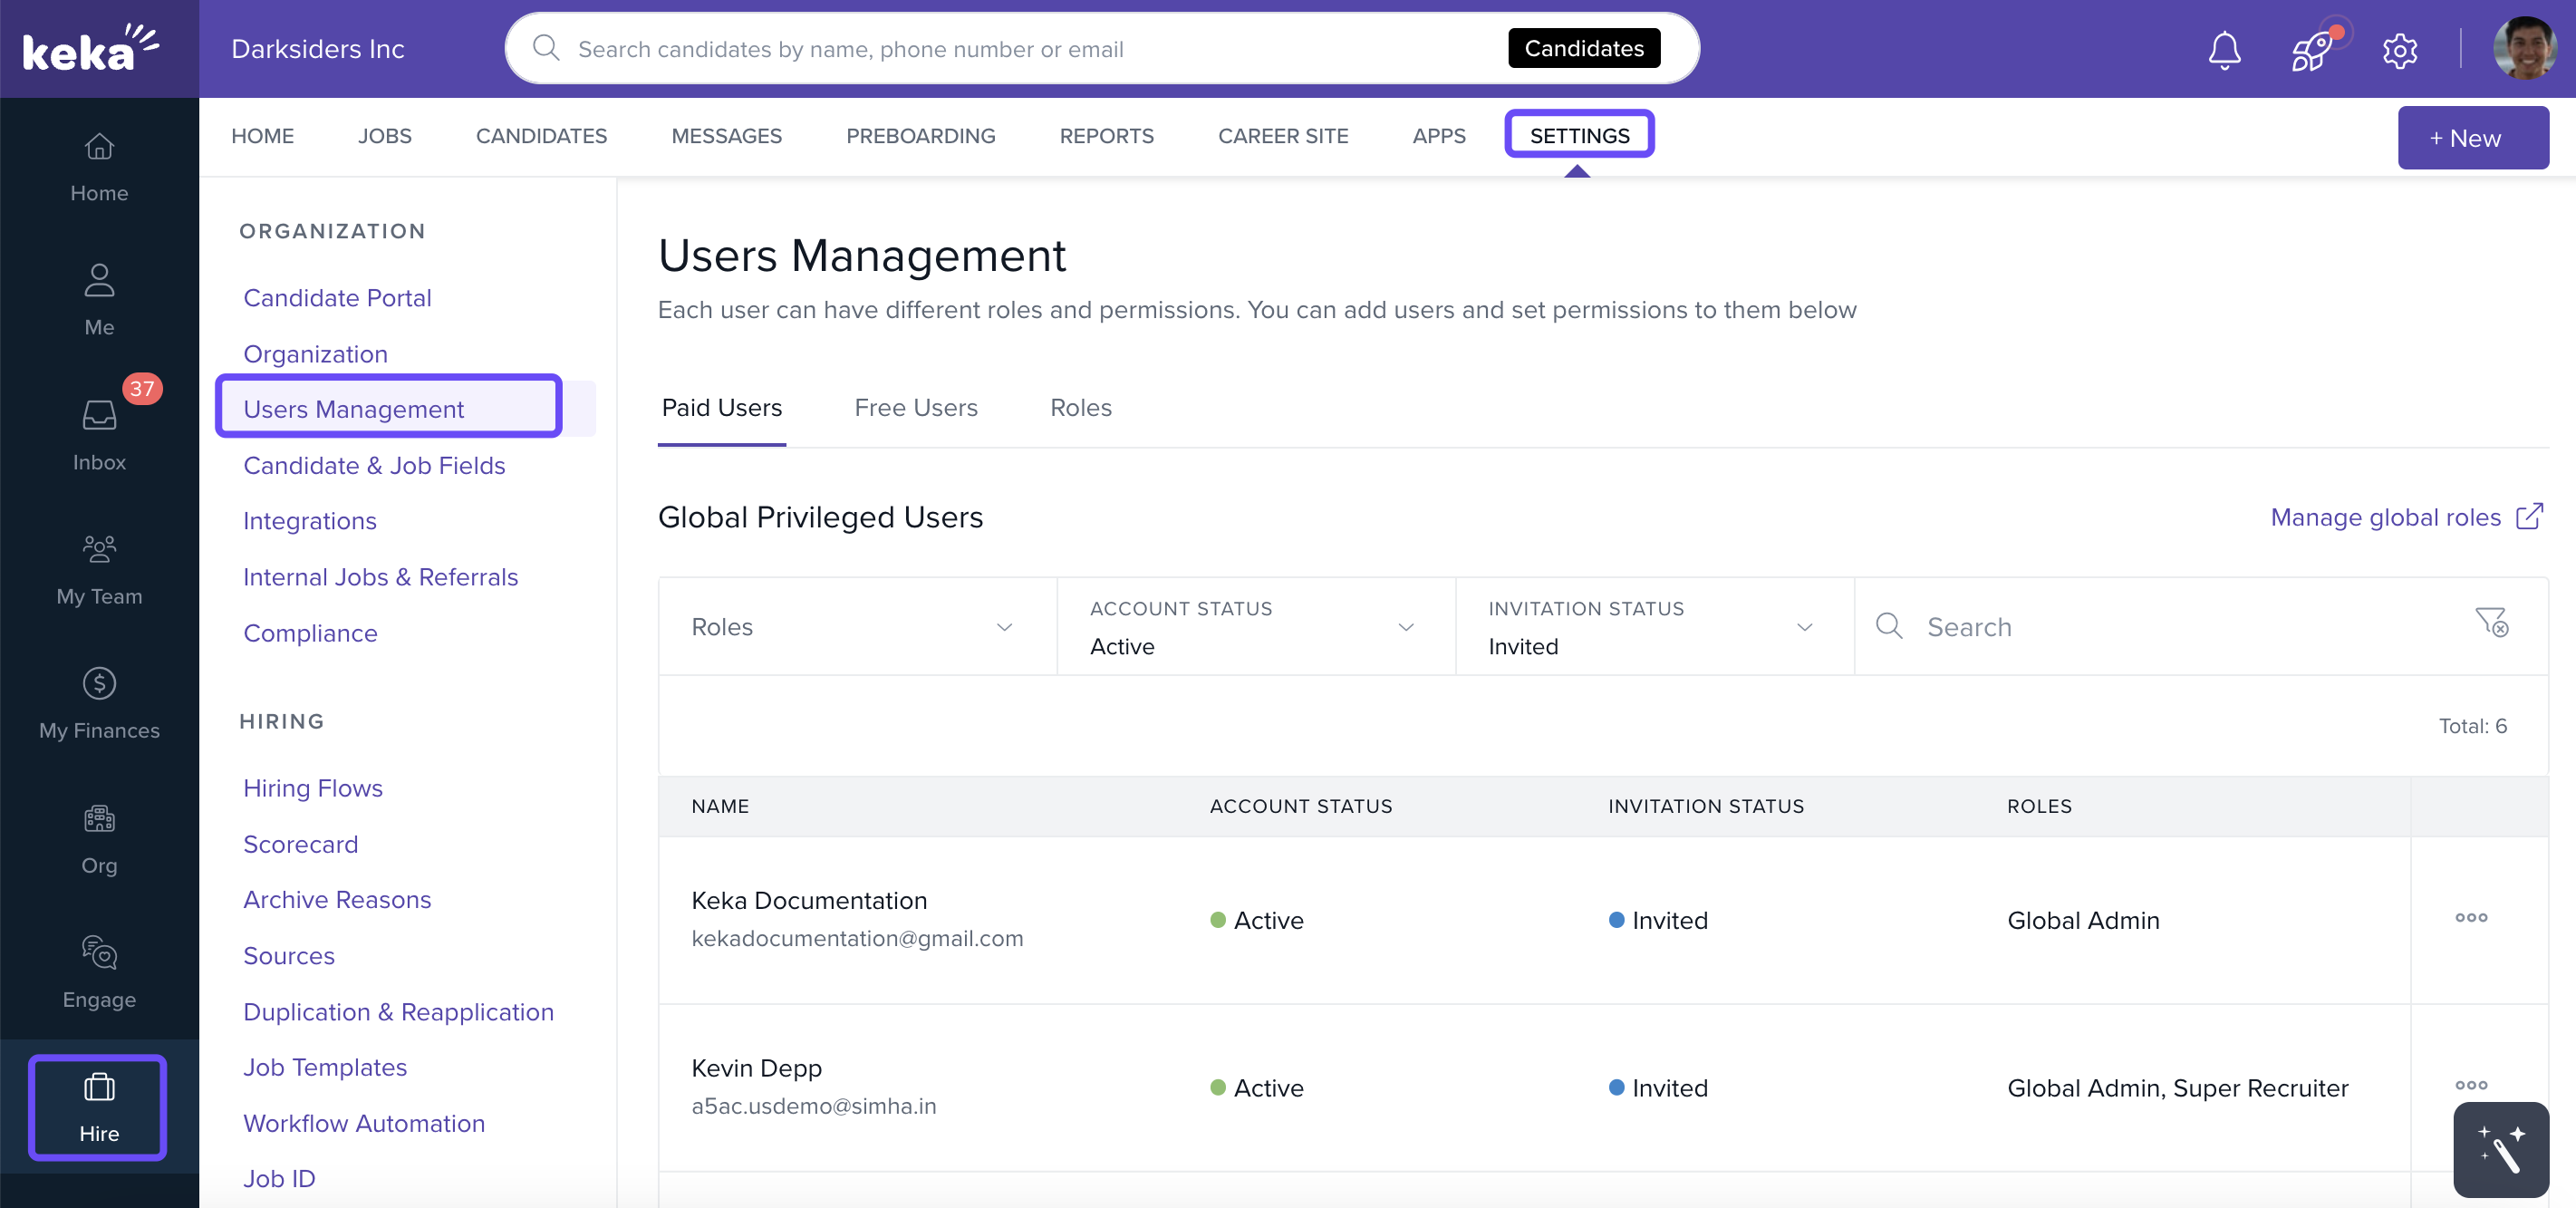2576x1208 pixels.
Task: Open the CANDIDATES menu item
Action: tap(541, 136)
